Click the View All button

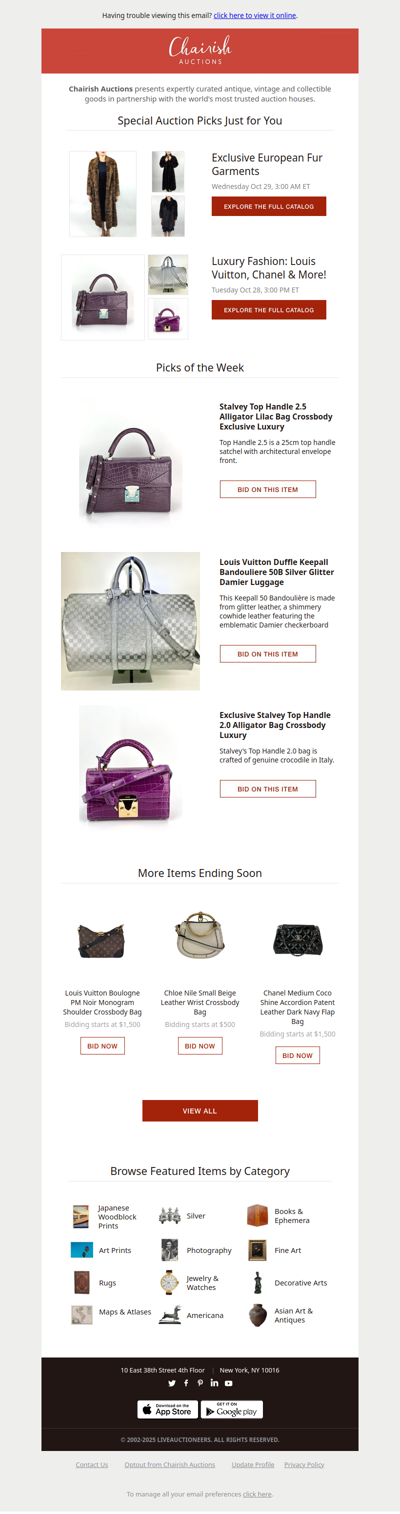pyautogui.click(x=200, y=1111)
